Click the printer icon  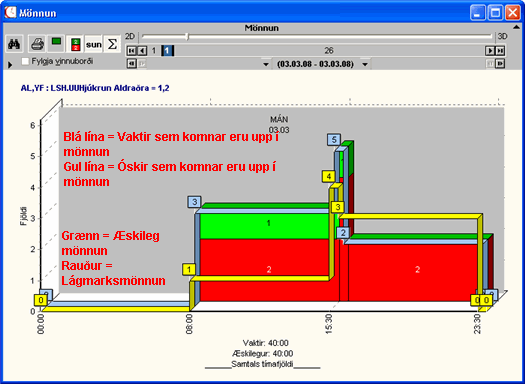[37, 44]
